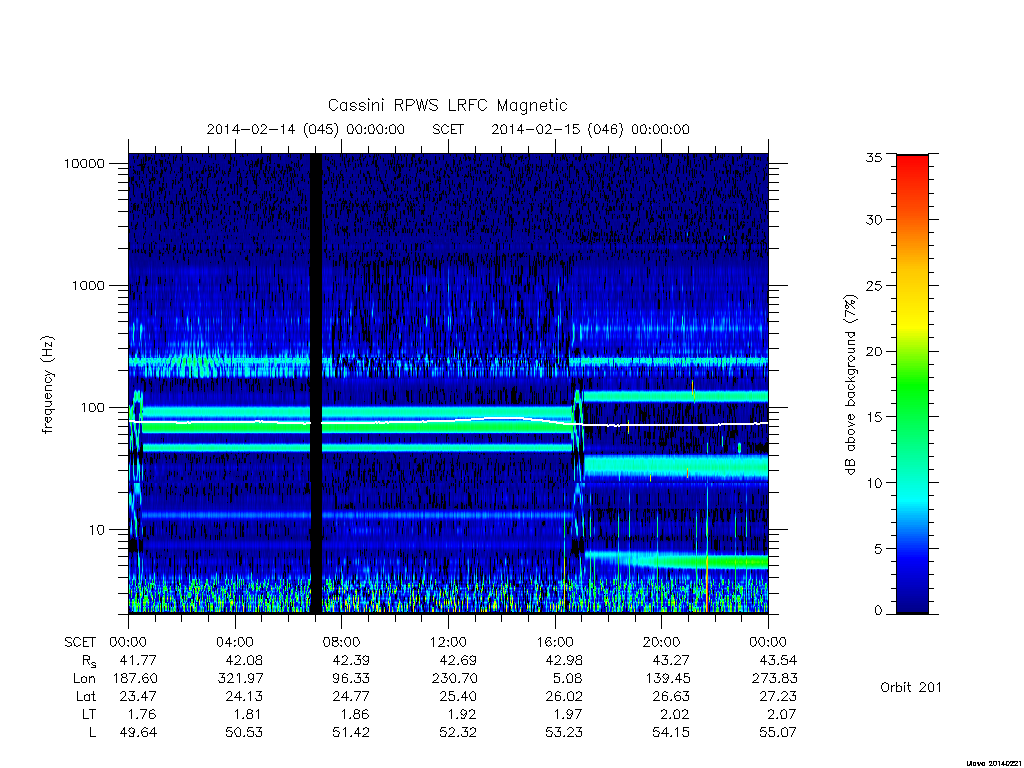Click L value '50.53'
This screenshot has height=768, width=1024.
244,733
